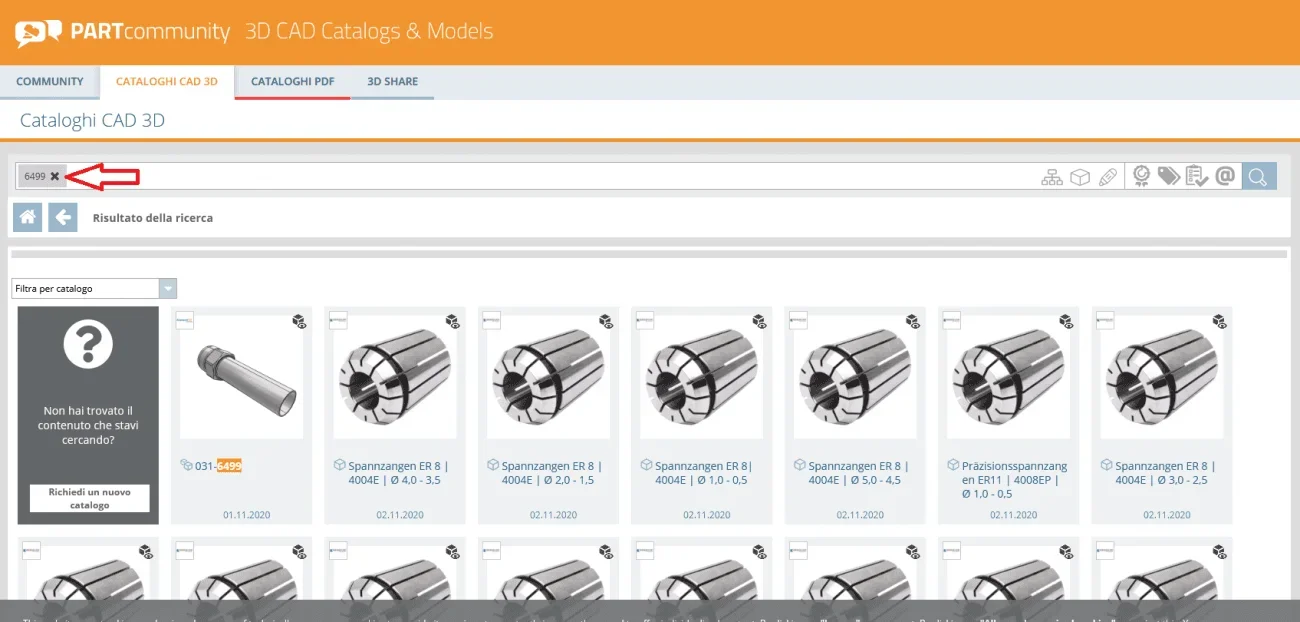This screenshot has height=622, width=1300.
Task: Click the @ contact icon
Action: pos(1225,177)
